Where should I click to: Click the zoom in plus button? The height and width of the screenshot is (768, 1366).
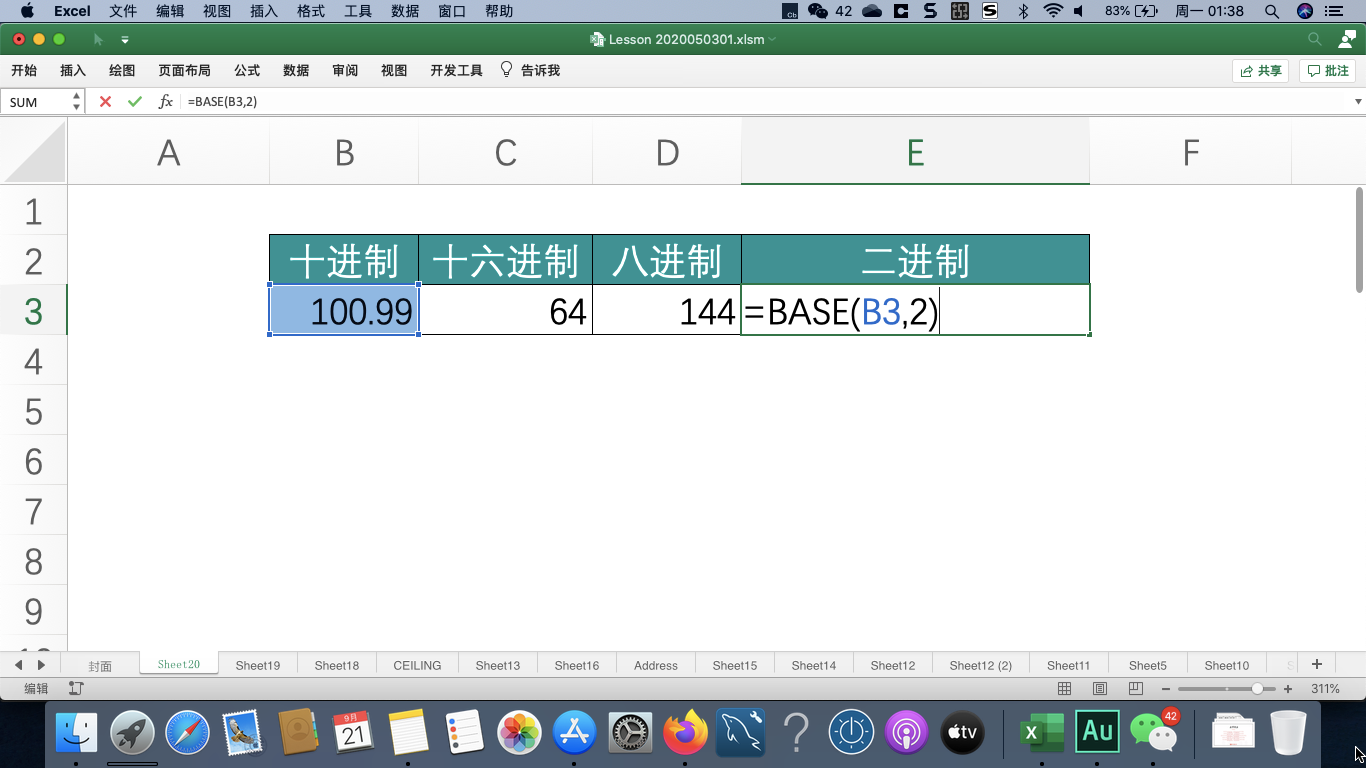(x=1288, y=689)
